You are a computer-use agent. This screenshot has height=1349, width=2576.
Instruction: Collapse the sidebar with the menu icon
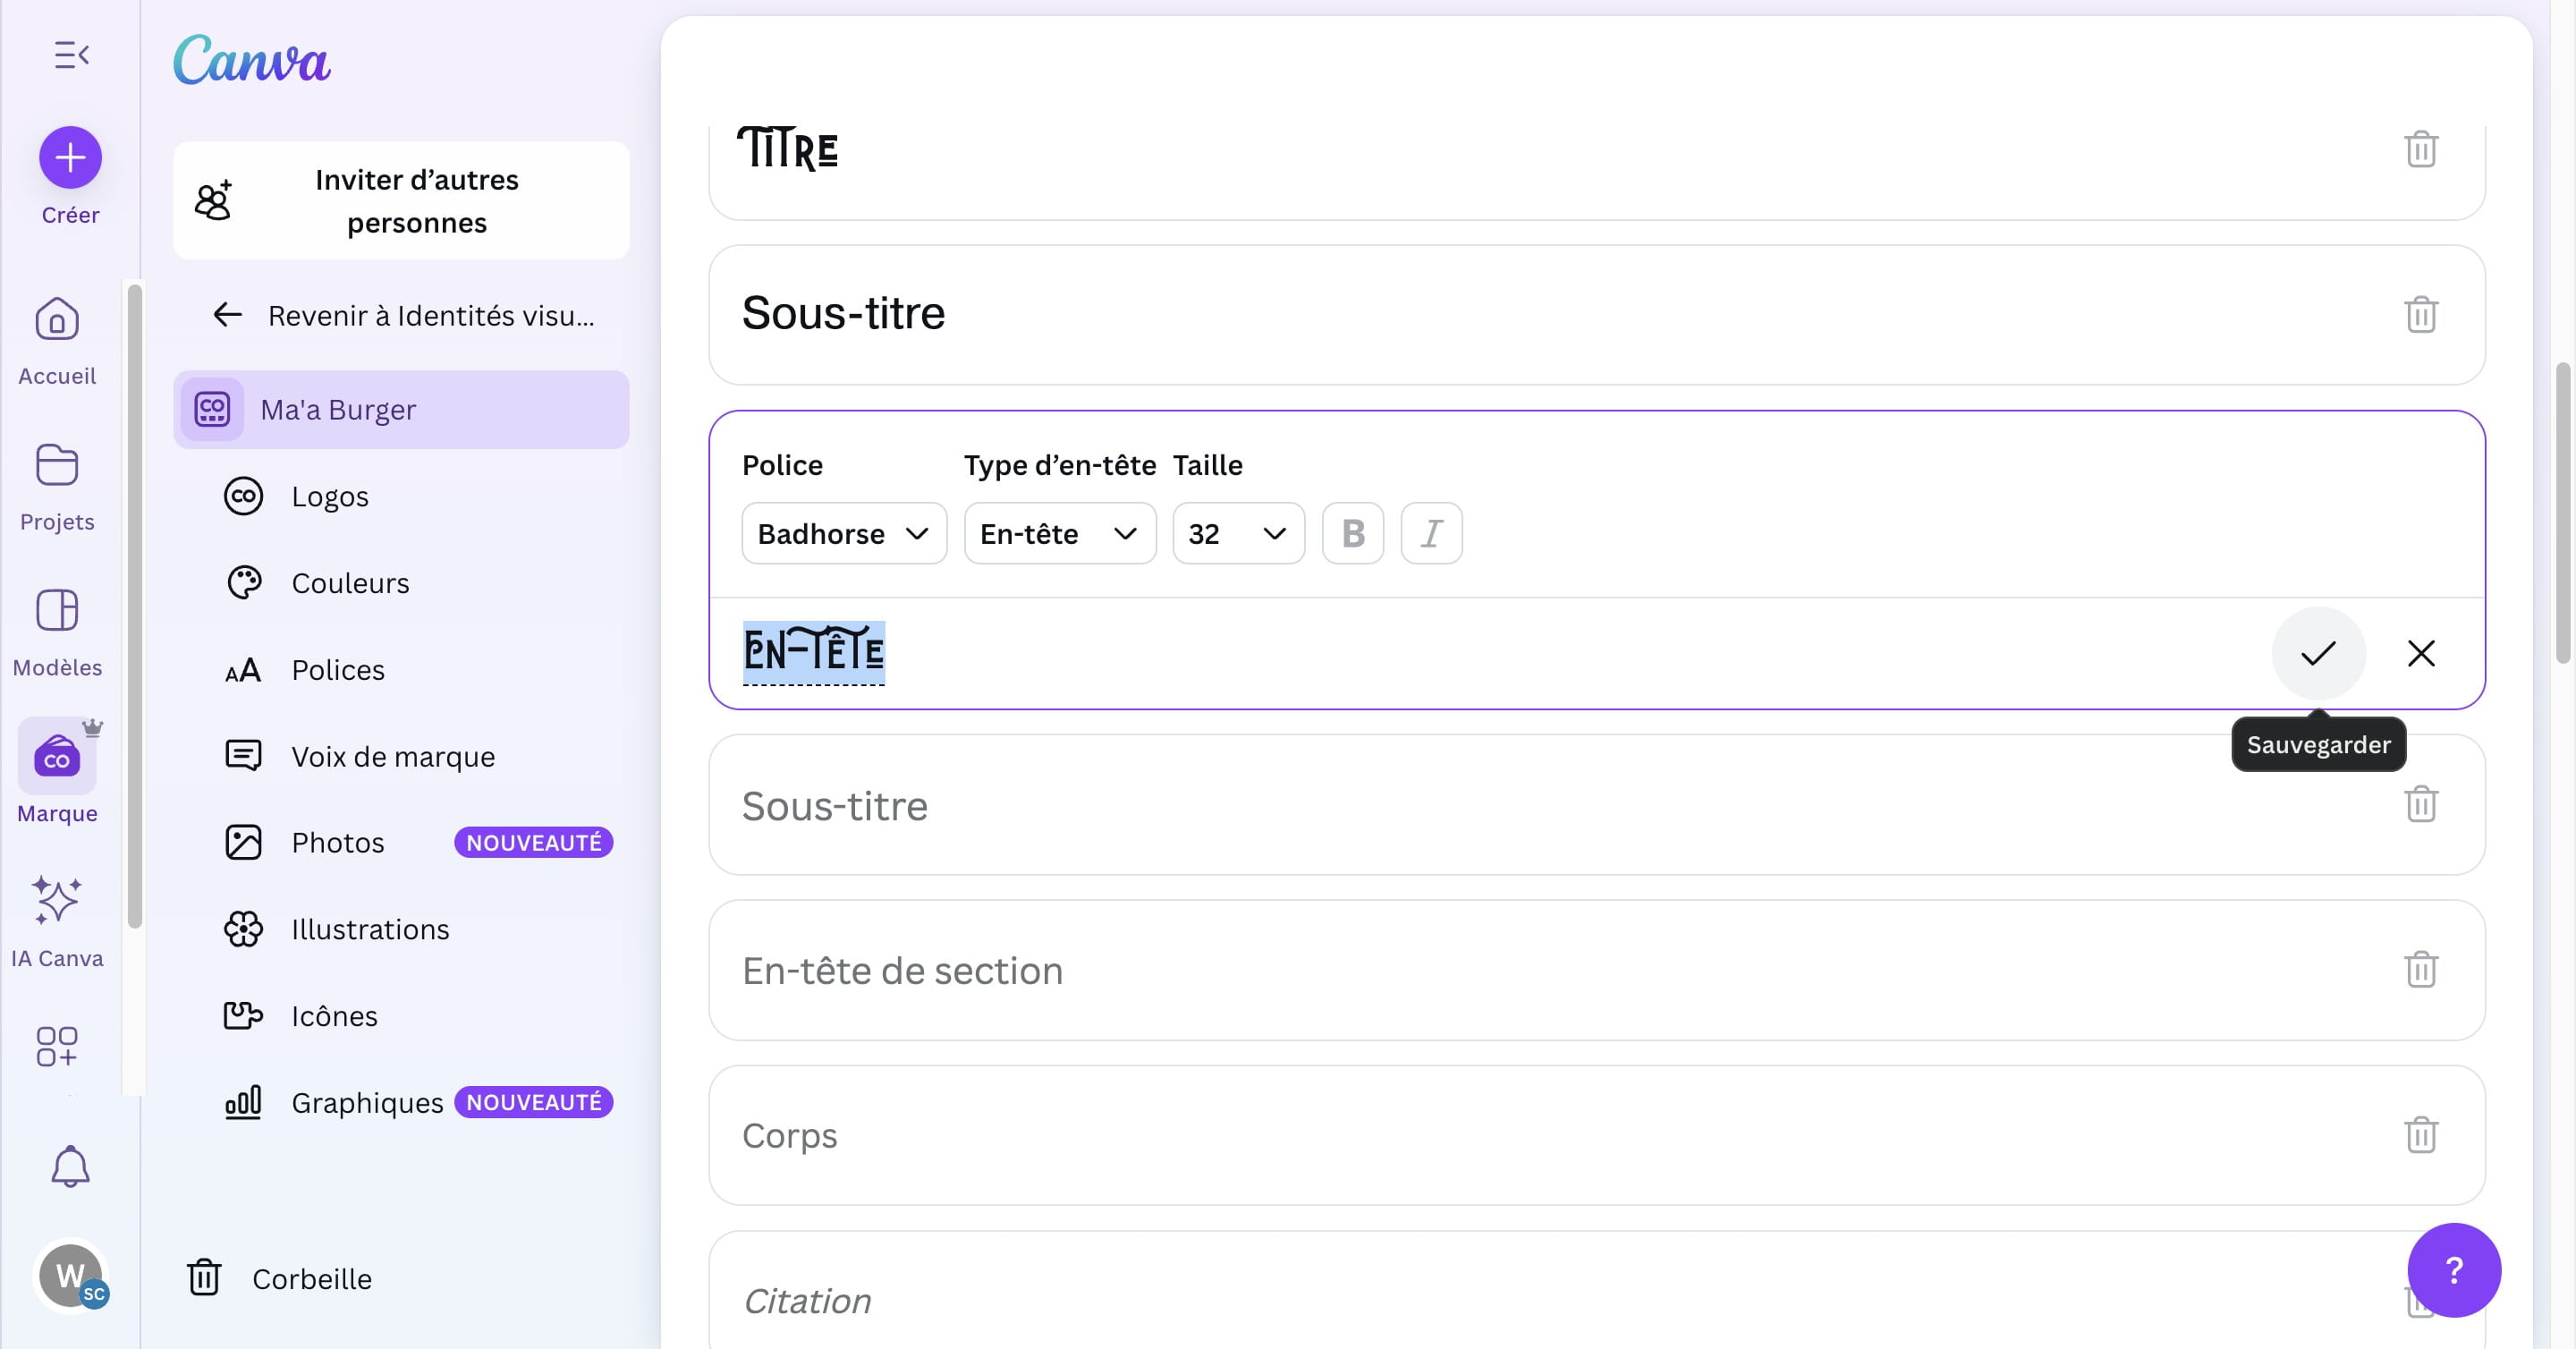click(x=71, y=55)
